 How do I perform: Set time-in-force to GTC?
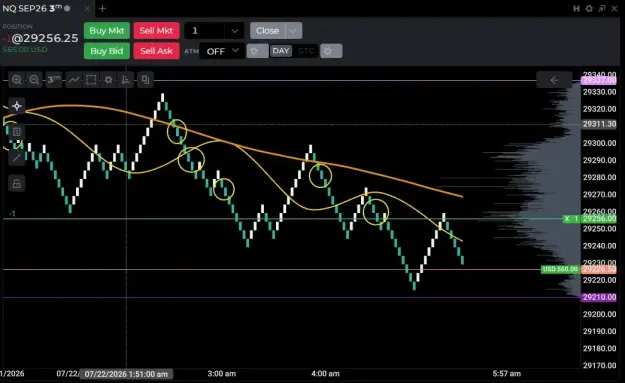[306, 51]
